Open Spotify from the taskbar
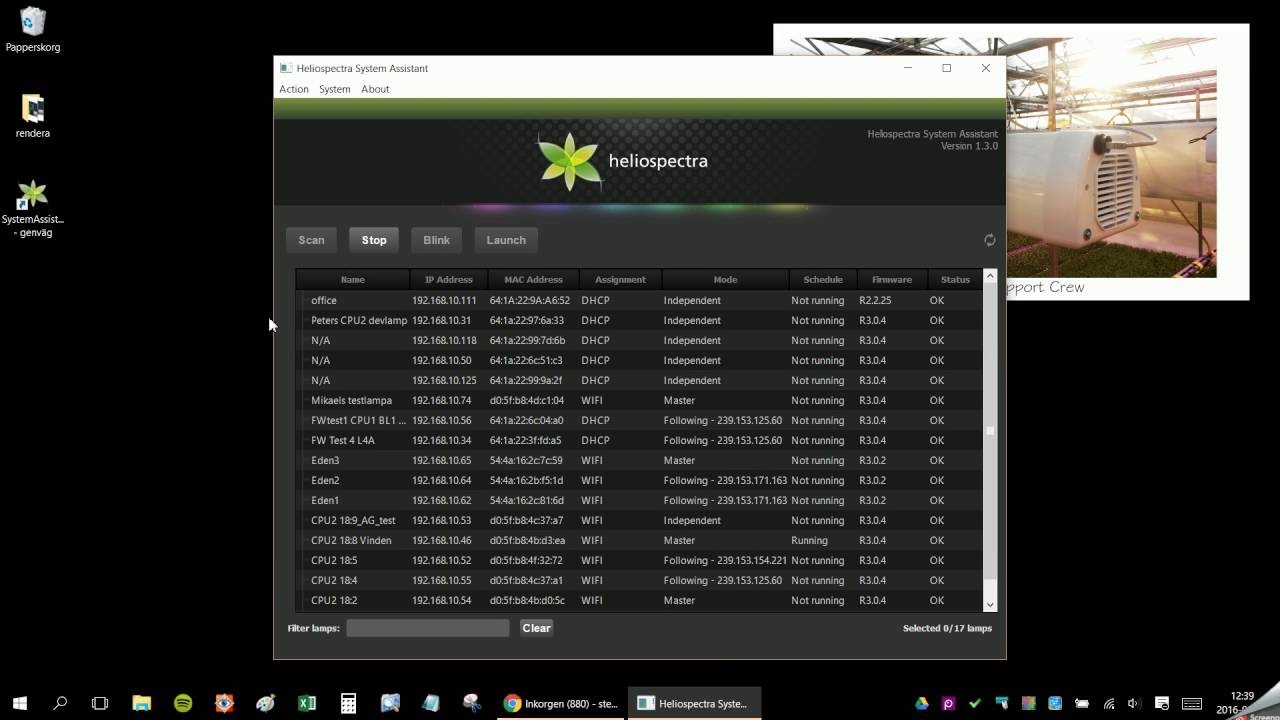Image resolution: width=1280 pixels, height=720 pixels. [183, 703]
